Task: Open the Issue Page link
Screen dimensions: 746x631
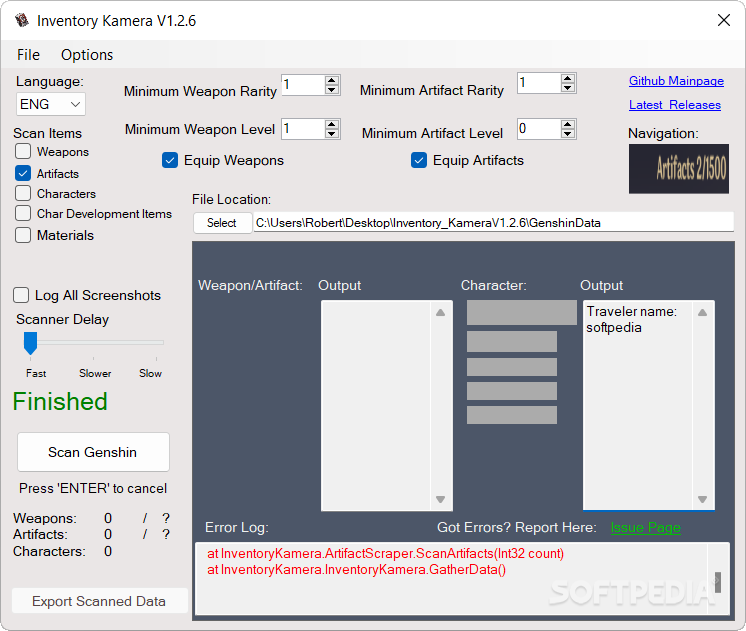Action: [x=645, y=527]
